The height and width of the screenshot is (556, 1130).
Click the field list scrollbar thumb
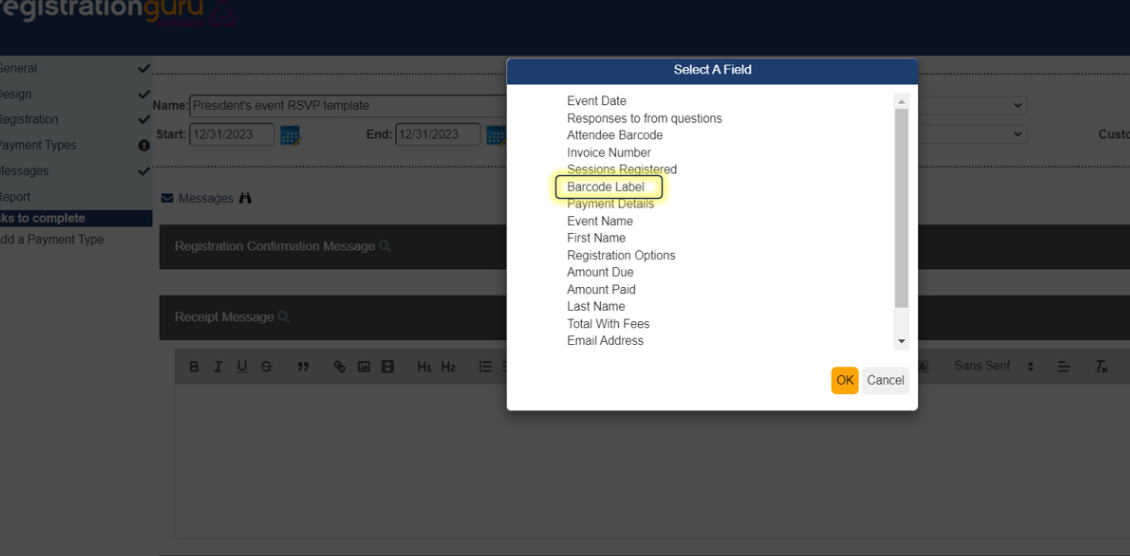[x=901, y=208]
